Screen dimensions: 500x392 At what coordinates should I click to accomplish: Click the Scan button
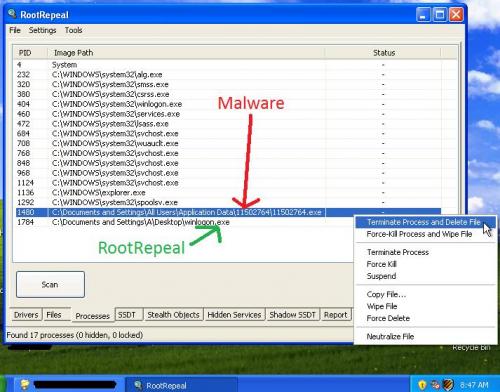[50, 284]
